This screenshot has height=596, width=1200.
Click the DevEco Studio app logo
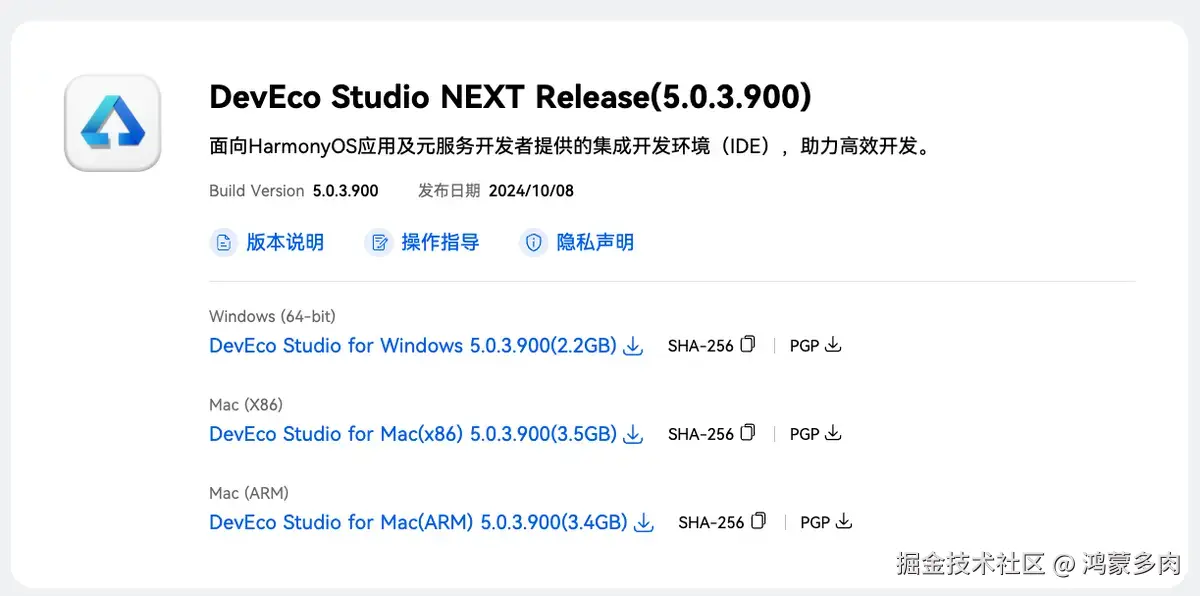112,123
